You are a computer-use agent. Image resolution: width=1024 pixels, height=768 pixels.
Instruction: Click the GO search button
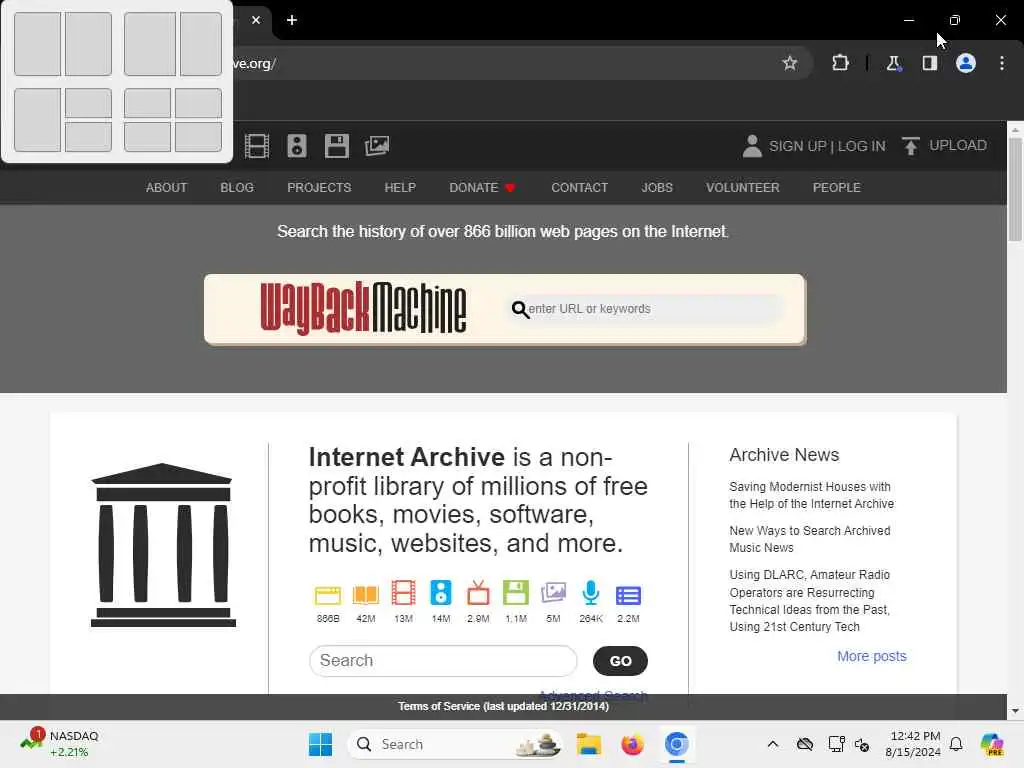click(x=620, y=661)
